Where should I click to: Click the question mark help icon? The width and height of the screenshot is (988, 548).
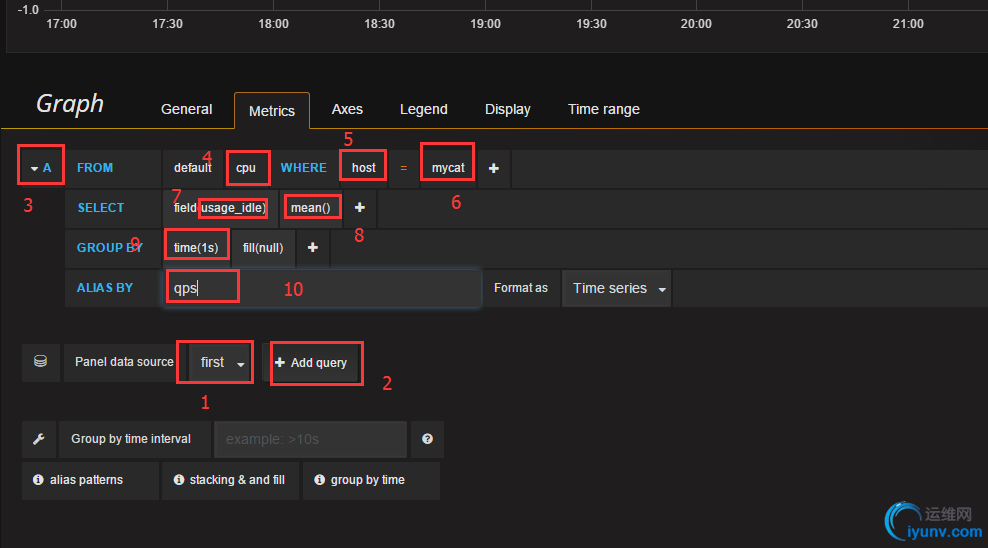tap(427, 439)
